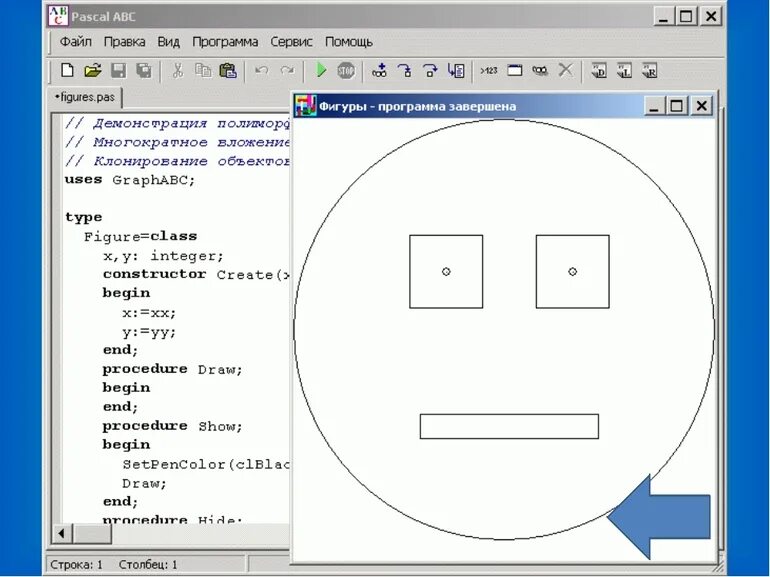The height and width of the screenshot is (577, 770).
Task: Click the gray X toolbar icon
Action: pyautogui.click(x=566, y=70)
